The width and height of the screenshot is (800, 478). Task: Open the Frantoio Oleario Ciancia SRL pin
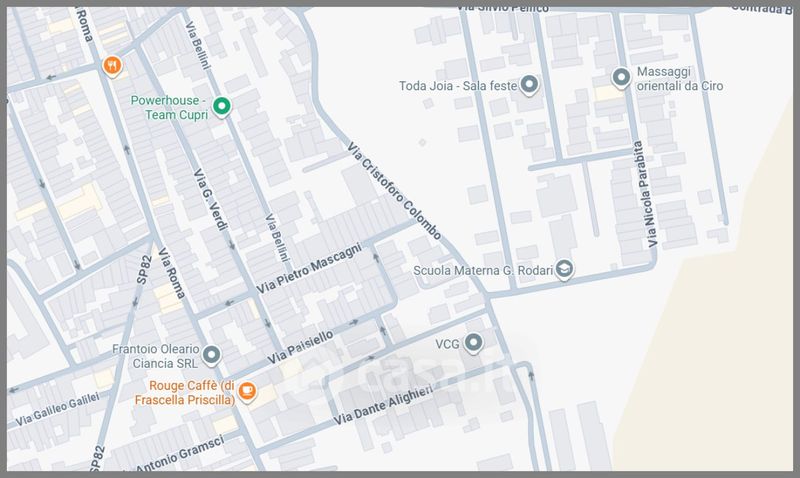click(x=211, y=356)
